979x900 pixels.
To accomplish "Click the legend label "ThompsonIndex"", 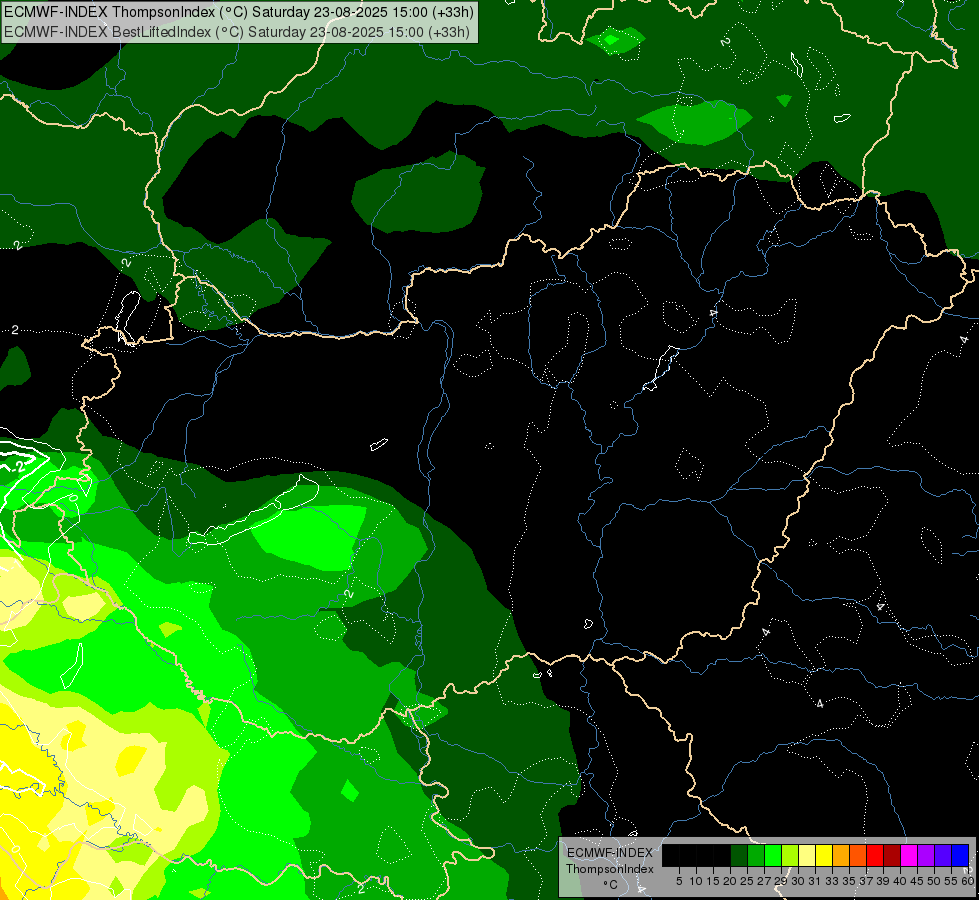I will point(610,869).
